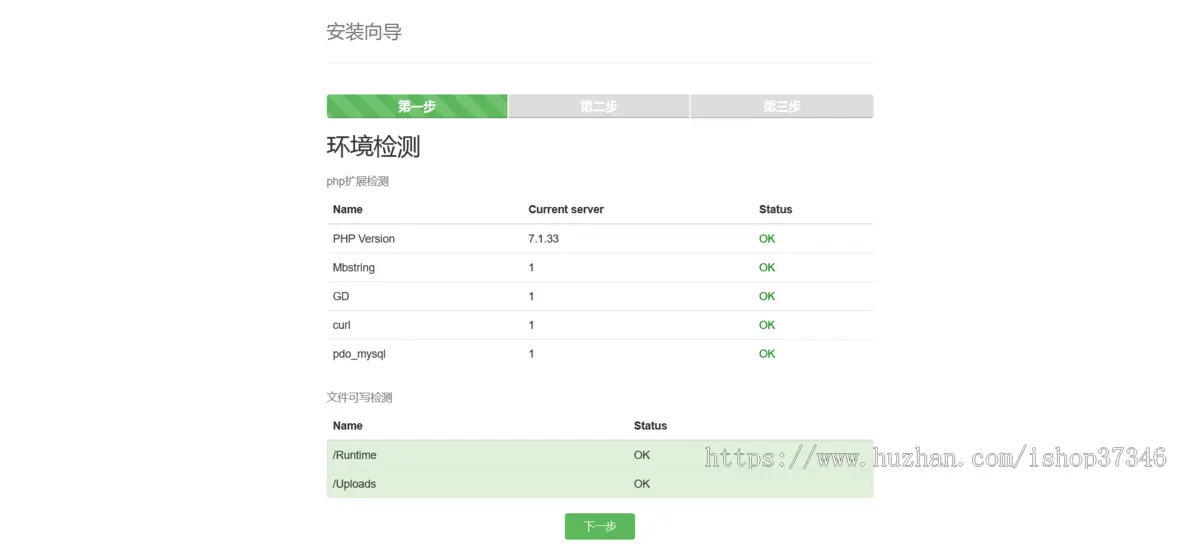Click the /Runtime directory row
The width and height of the screenshot is (1200, 549).
pyautogui.click(x=600, y=455)
